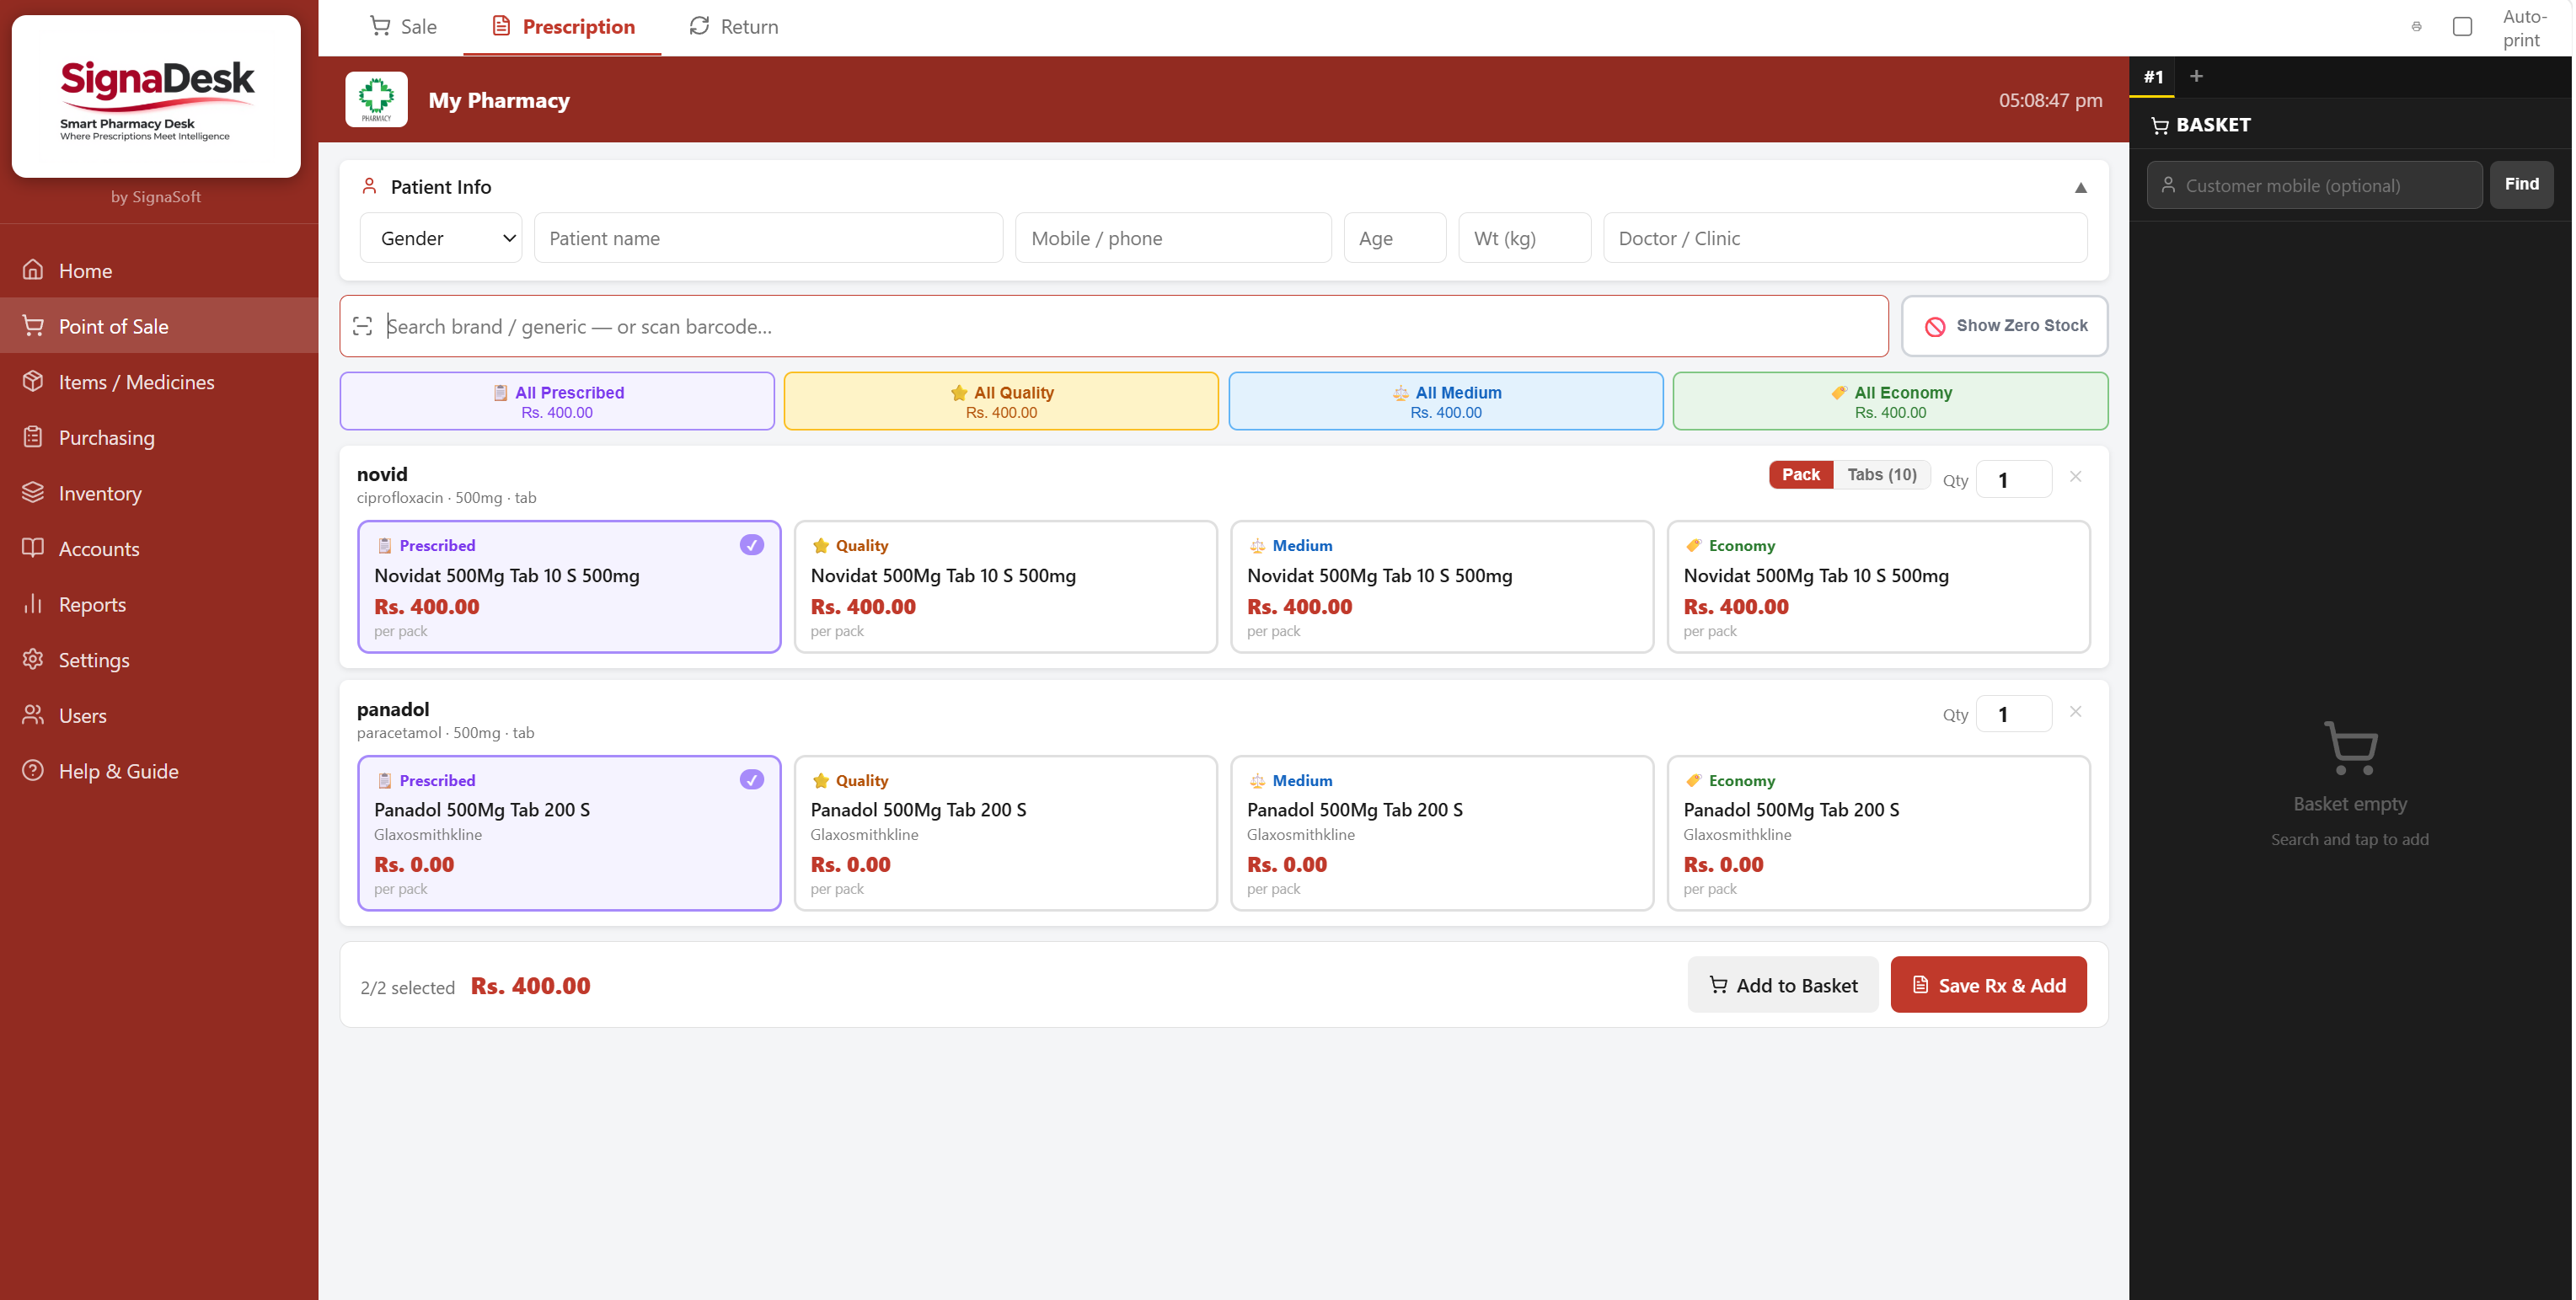The image size is (2576, 1300).
Task: Collapse the Patient Info section
Action: pos(2080,187)
